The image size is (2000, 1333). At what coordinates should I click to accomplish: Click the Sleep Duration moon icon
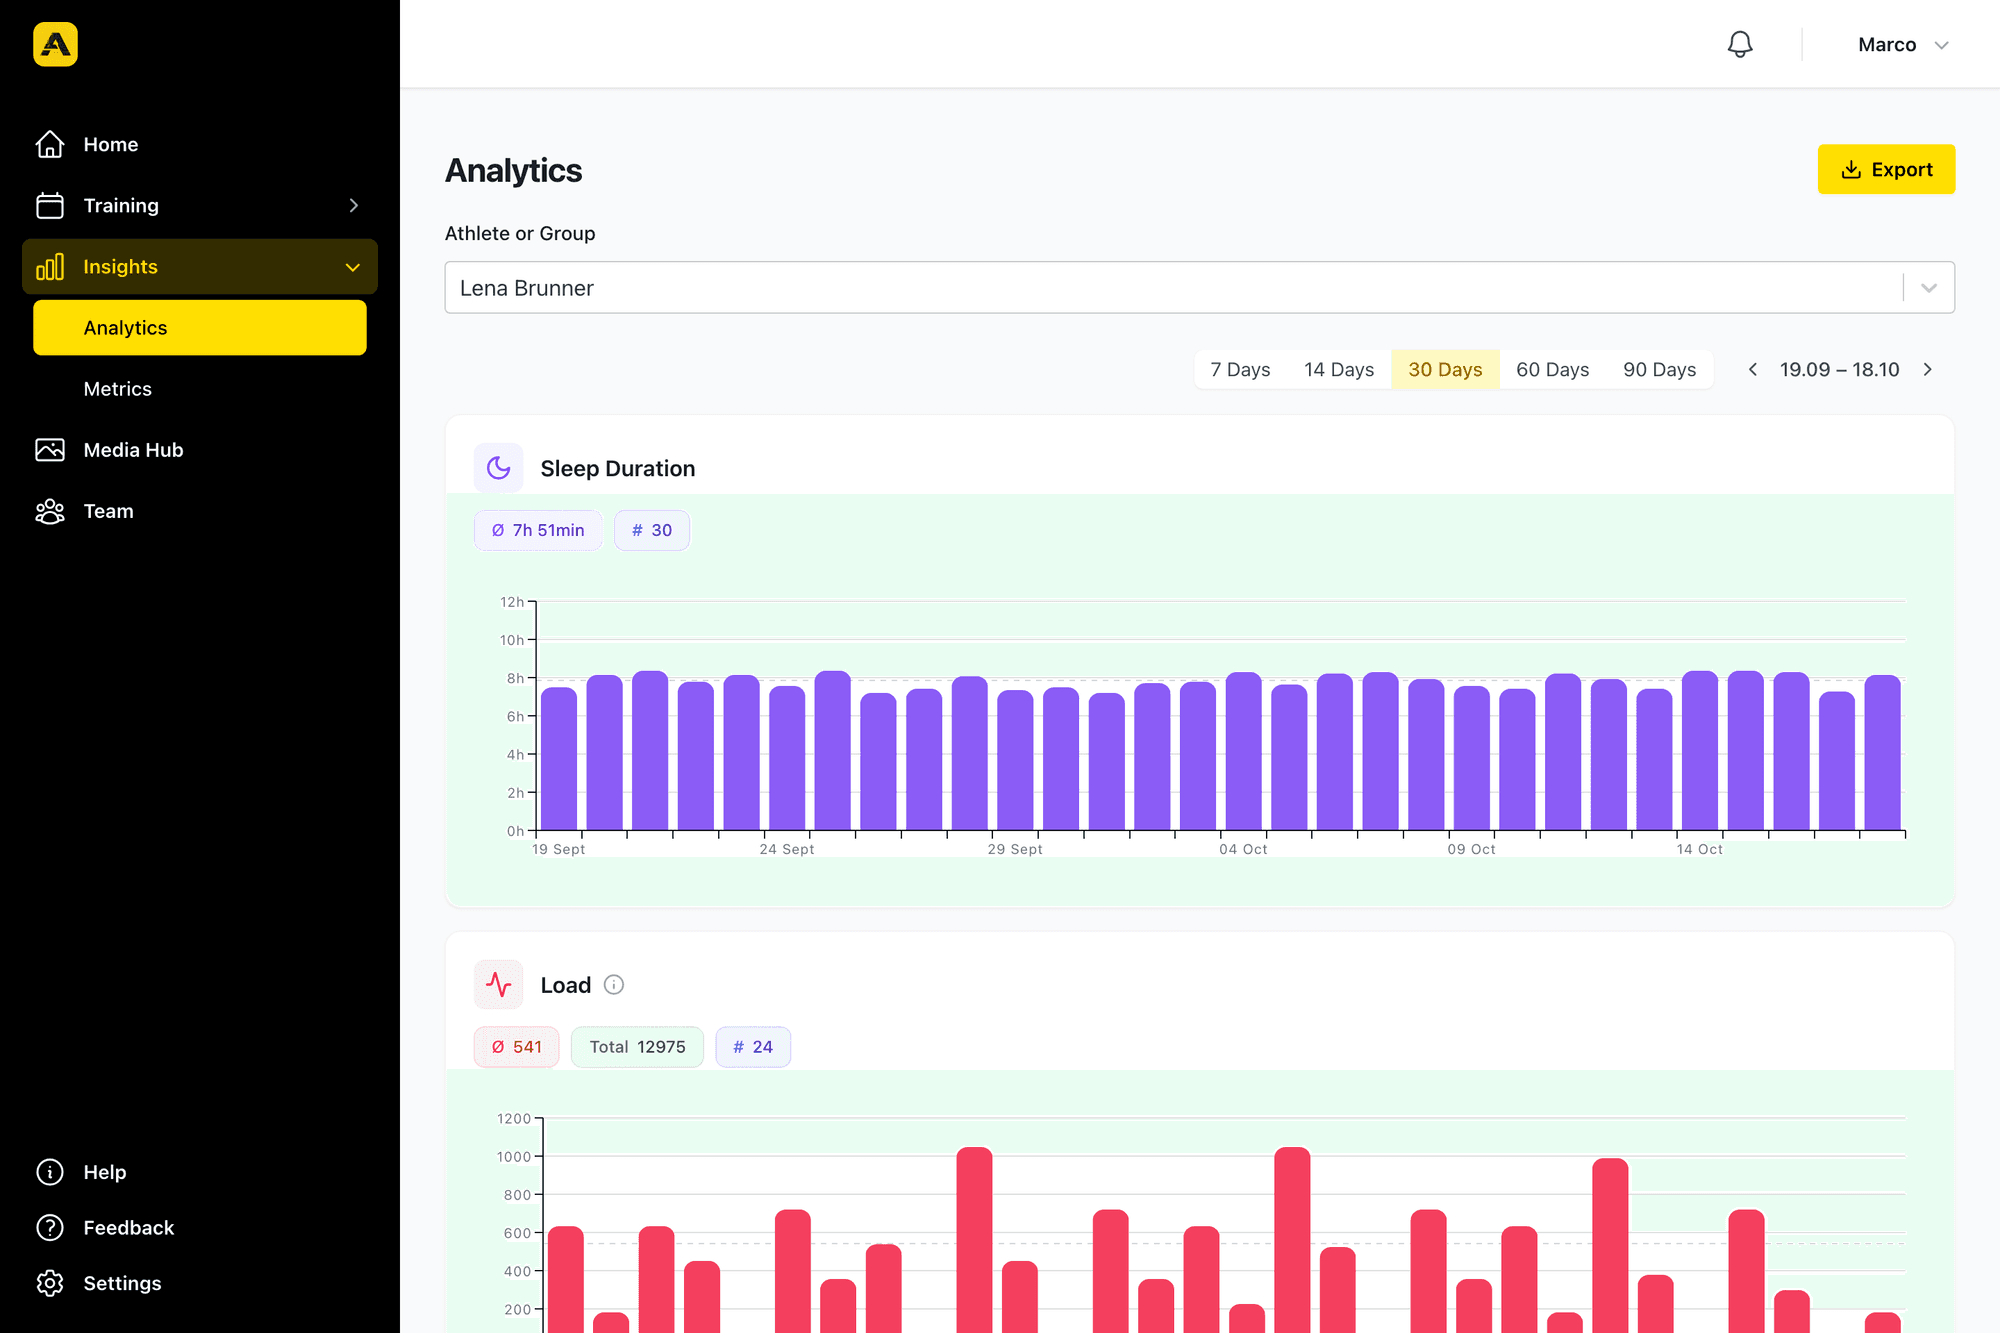498,468
